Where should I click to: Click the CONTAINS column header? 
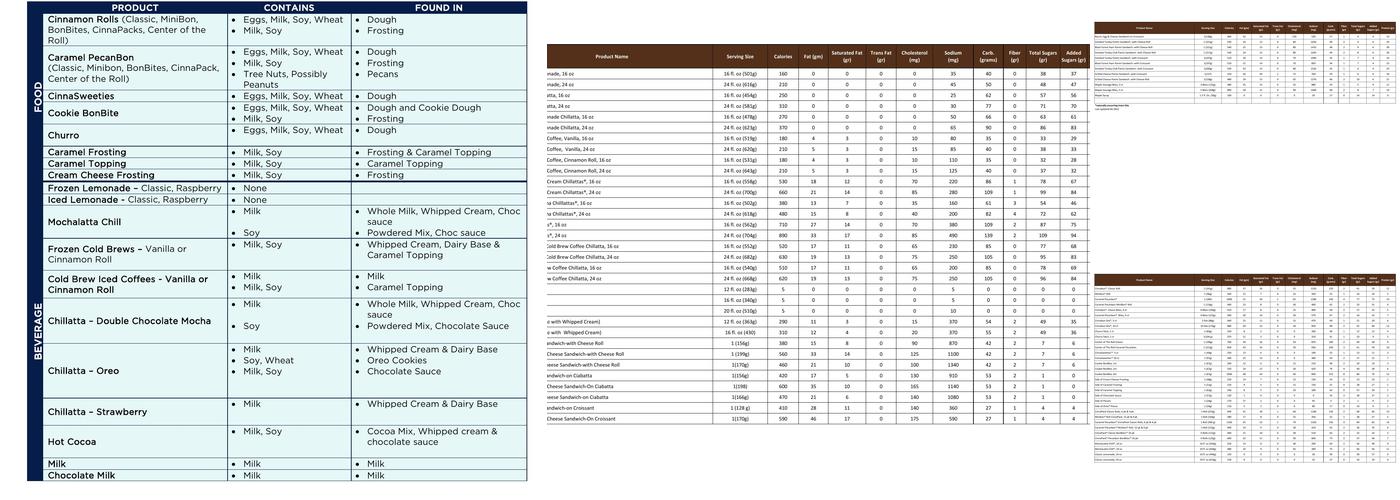pos(288,7)
